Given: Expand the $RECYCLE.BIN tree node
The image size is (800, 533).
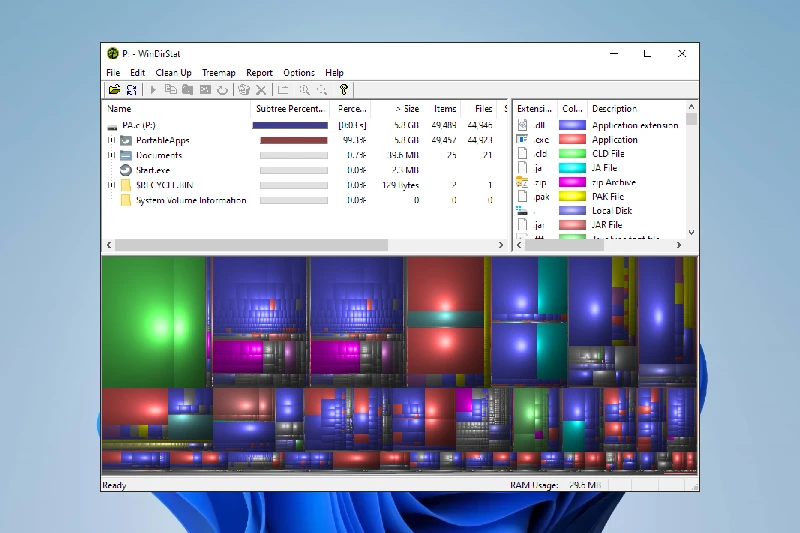Looking at the screenshot, I should click(x=111, y=185).
